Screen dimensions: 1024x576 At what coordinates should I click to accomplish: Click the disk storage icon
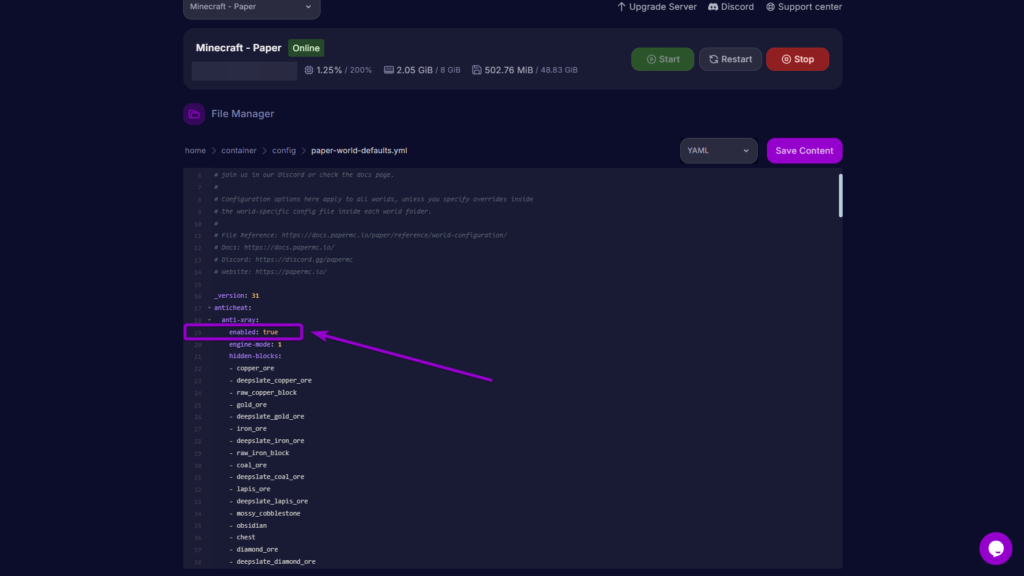pos(476,71)
